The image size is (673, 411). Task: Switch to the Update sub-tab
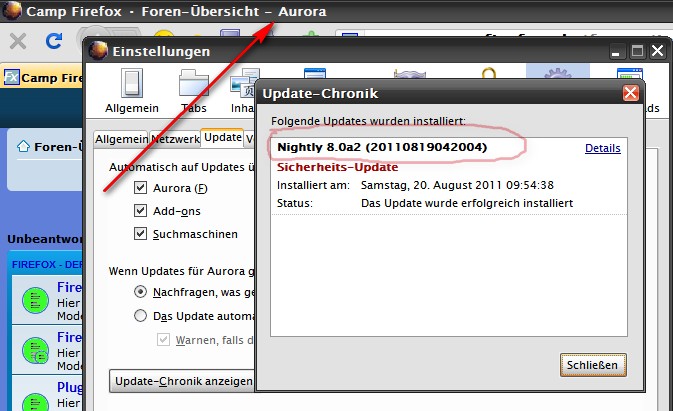coord(222,138)
